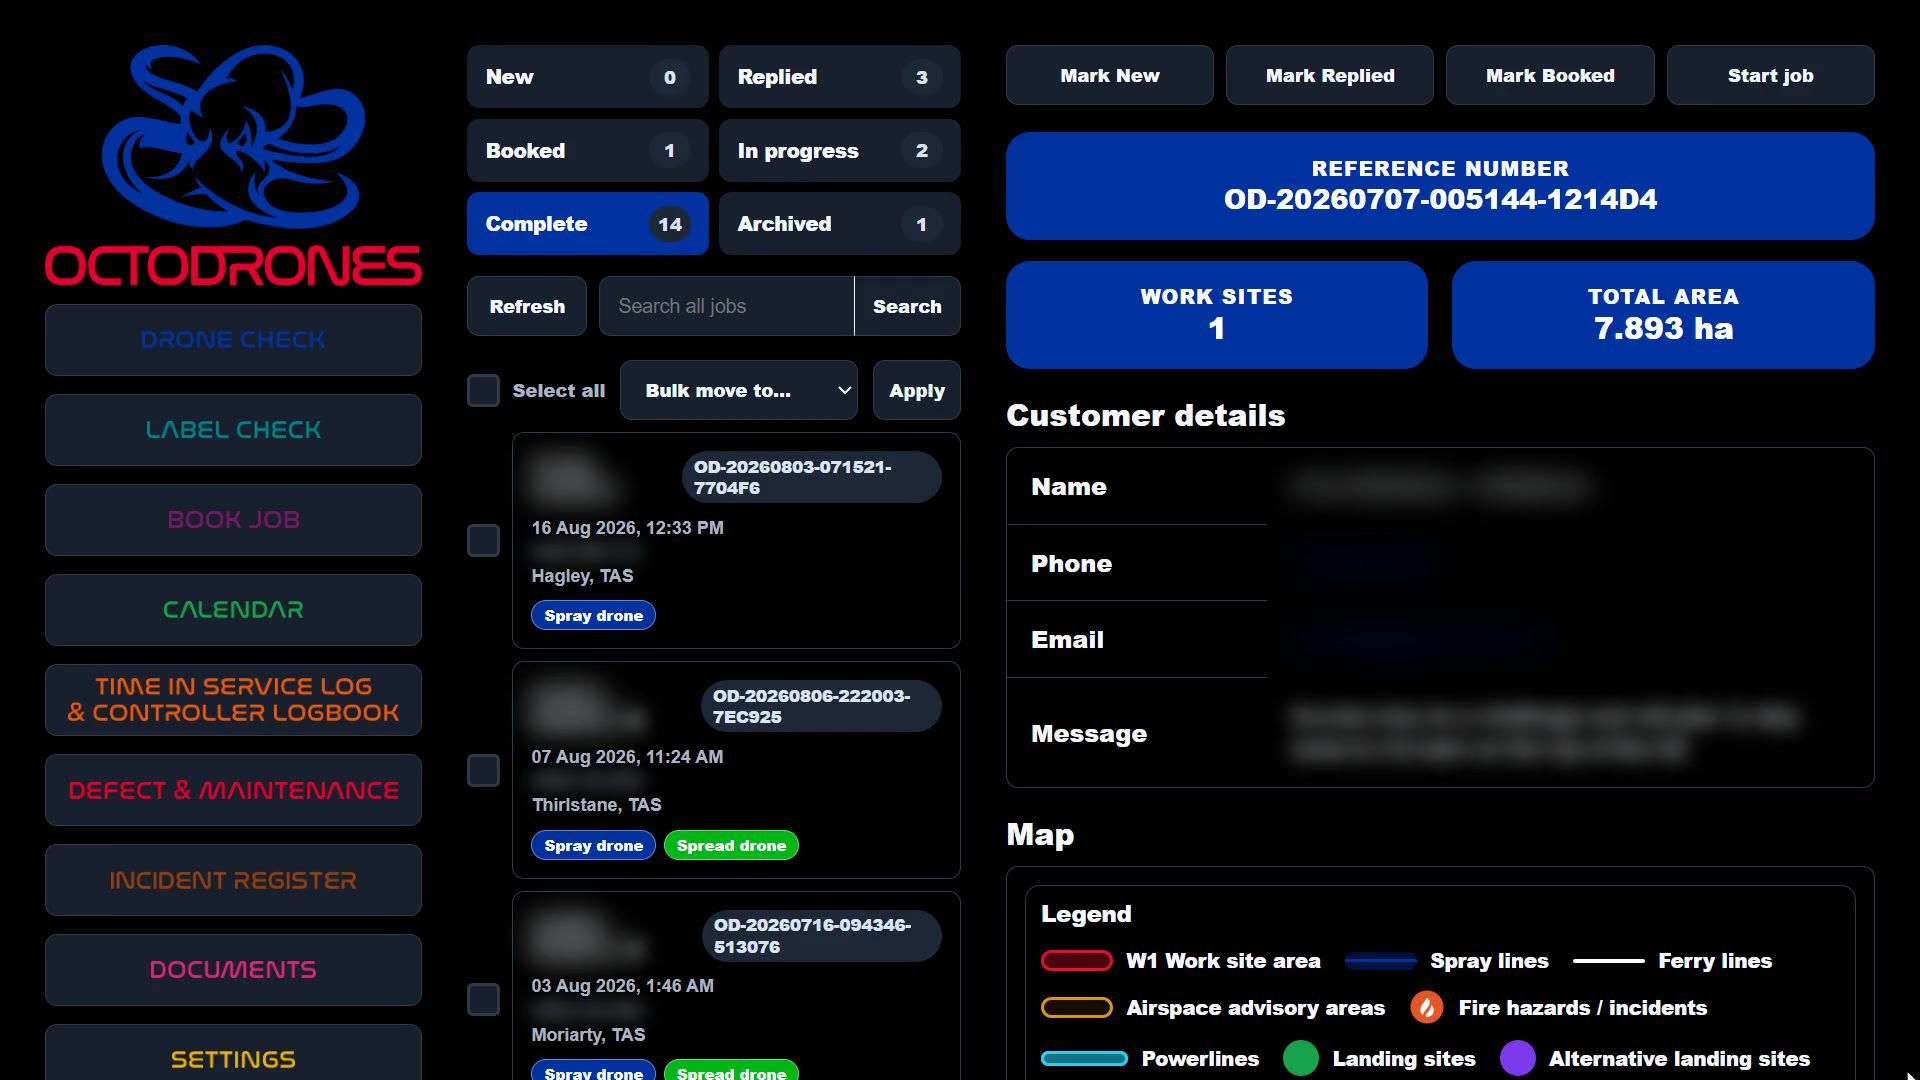Screen dimensions: 1920x1080
Task: Check the Hagley, TAS job checkbox
Action: tap(483, 540)
